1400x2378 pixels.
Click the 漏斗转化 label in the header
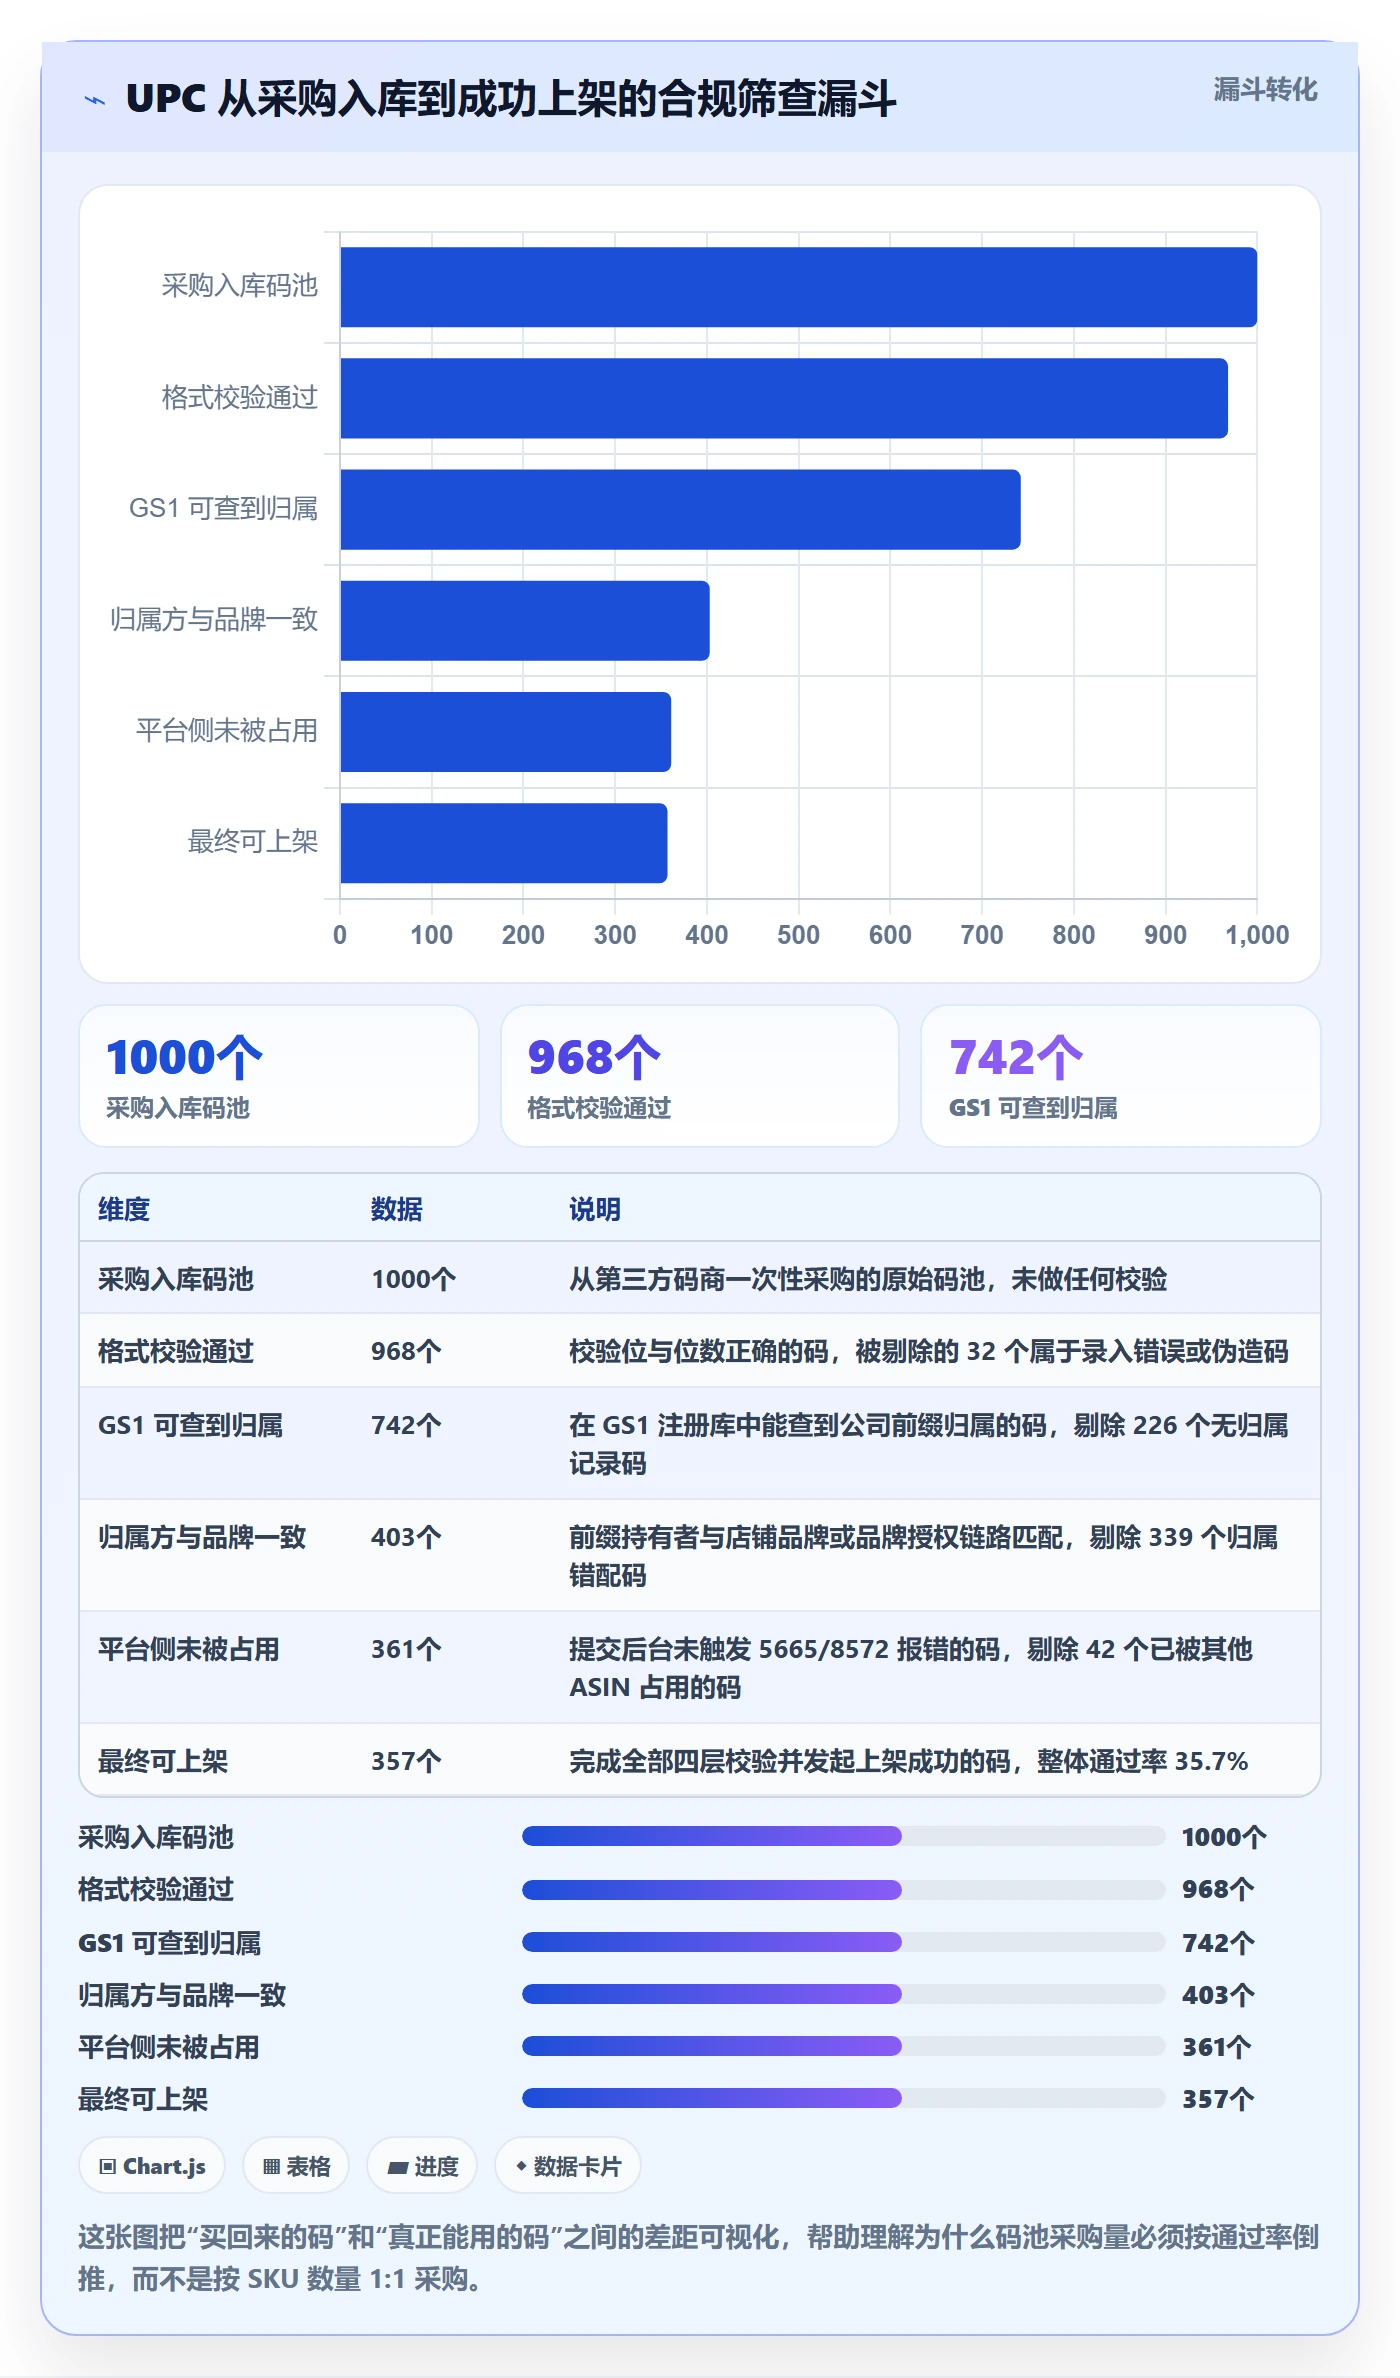click(1265, 90)
